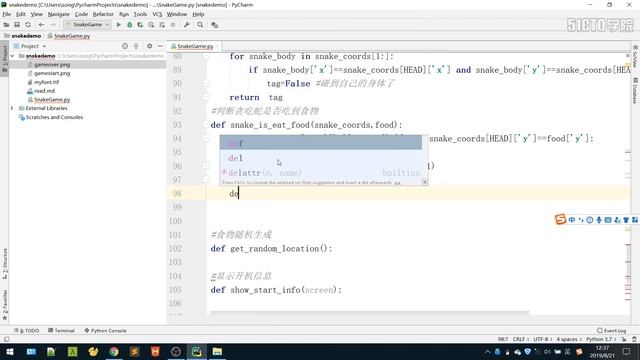Screen dimensions: 640x360
Task: Start debugging with the bug icon
Action: (129, 25)
